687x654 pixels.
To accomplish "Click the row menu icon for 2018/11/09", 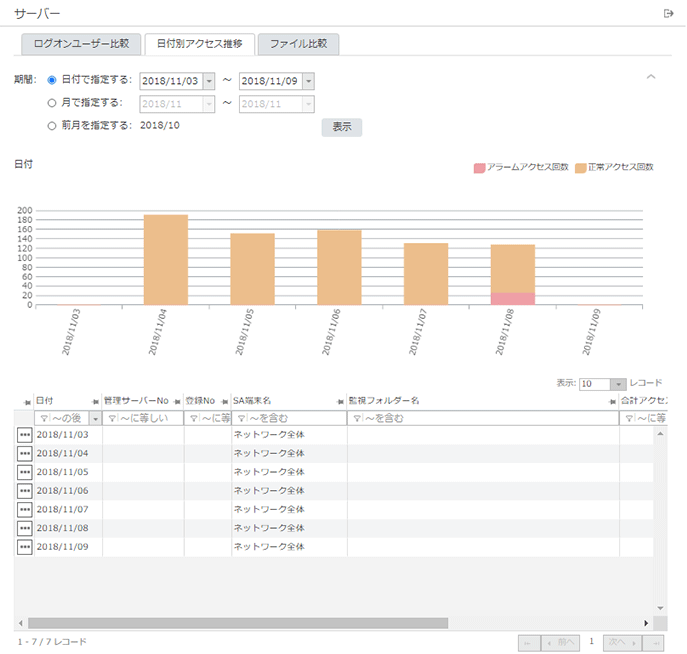I will click(25, 547).
